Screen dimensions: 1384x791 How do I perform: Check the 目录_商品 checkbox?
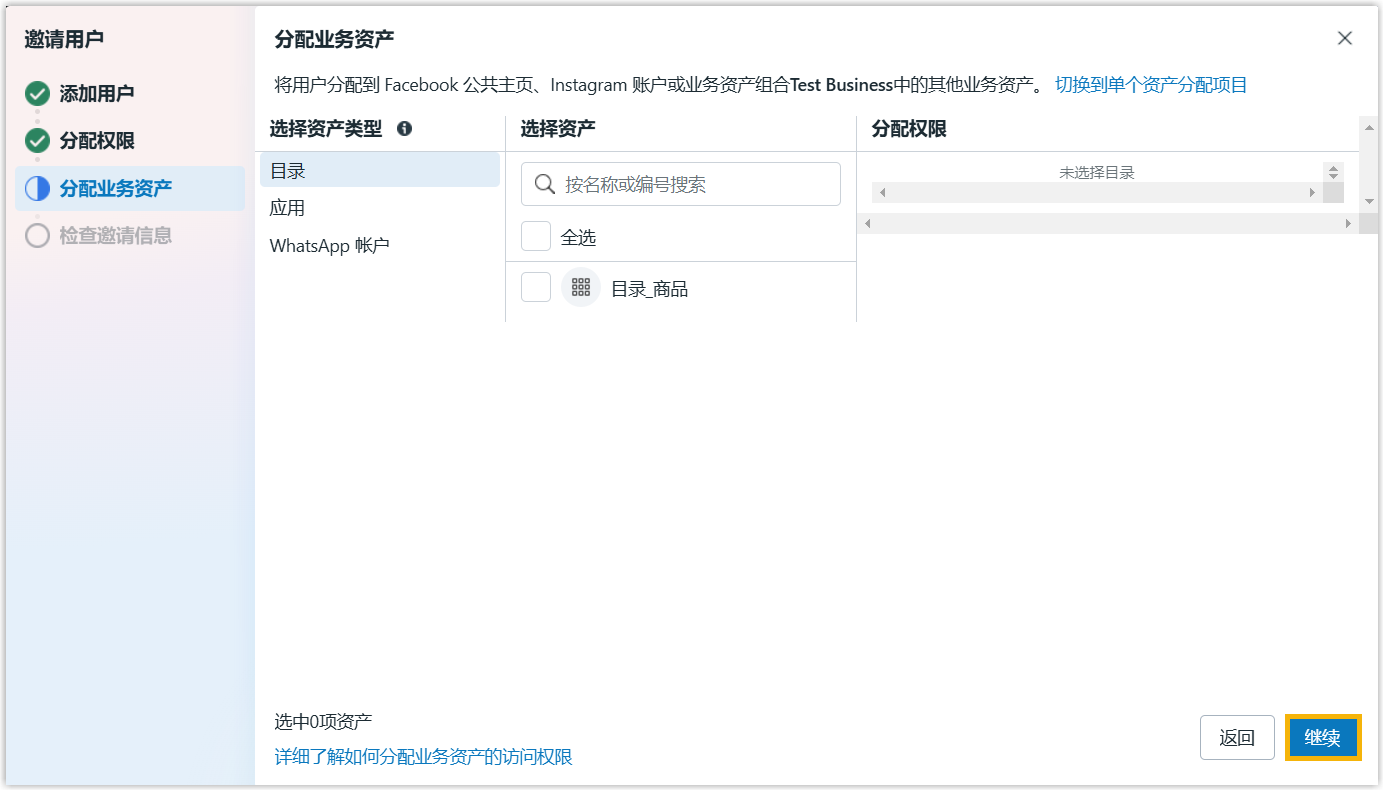pos(536,288)
